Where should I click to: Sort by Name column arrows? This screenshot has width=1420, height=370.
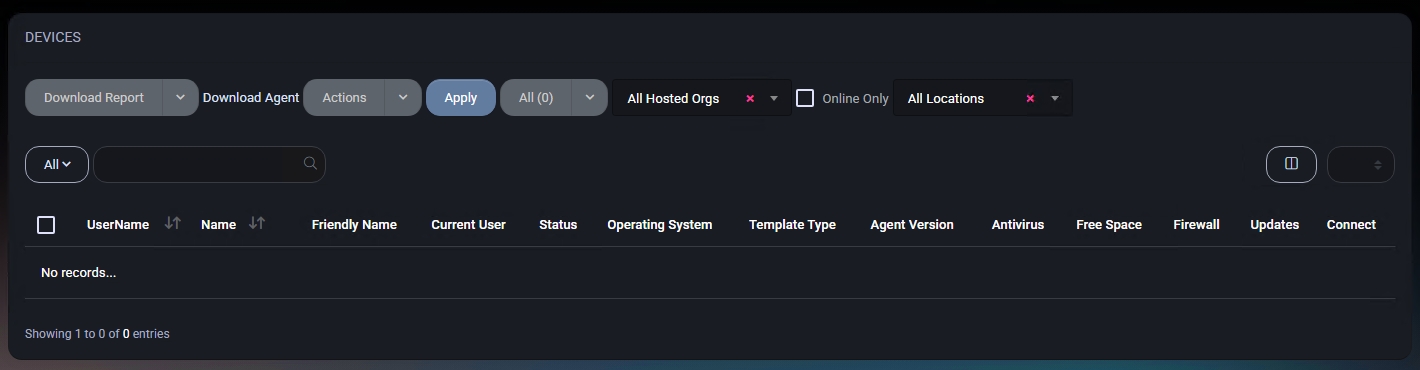tap(257, 224)
